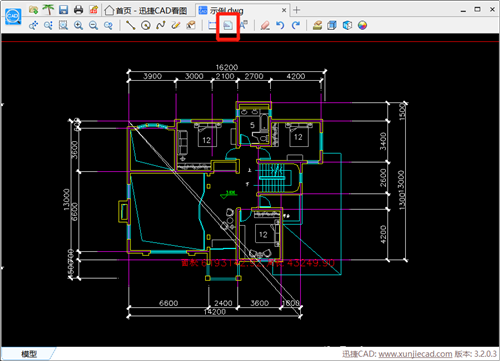This screenshot has width=500, height=361.
Task: Select the distance measurement tool
Action: (x=213, y=25)
